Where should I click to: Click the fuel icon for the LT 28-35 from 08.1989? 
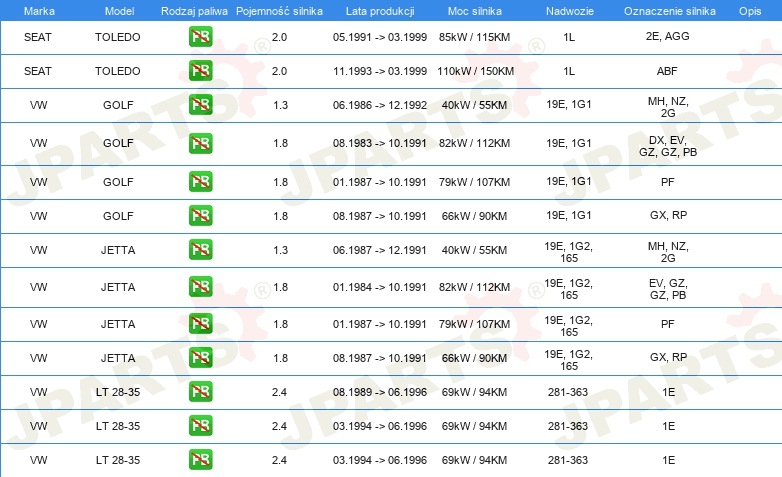pos(200,392)
